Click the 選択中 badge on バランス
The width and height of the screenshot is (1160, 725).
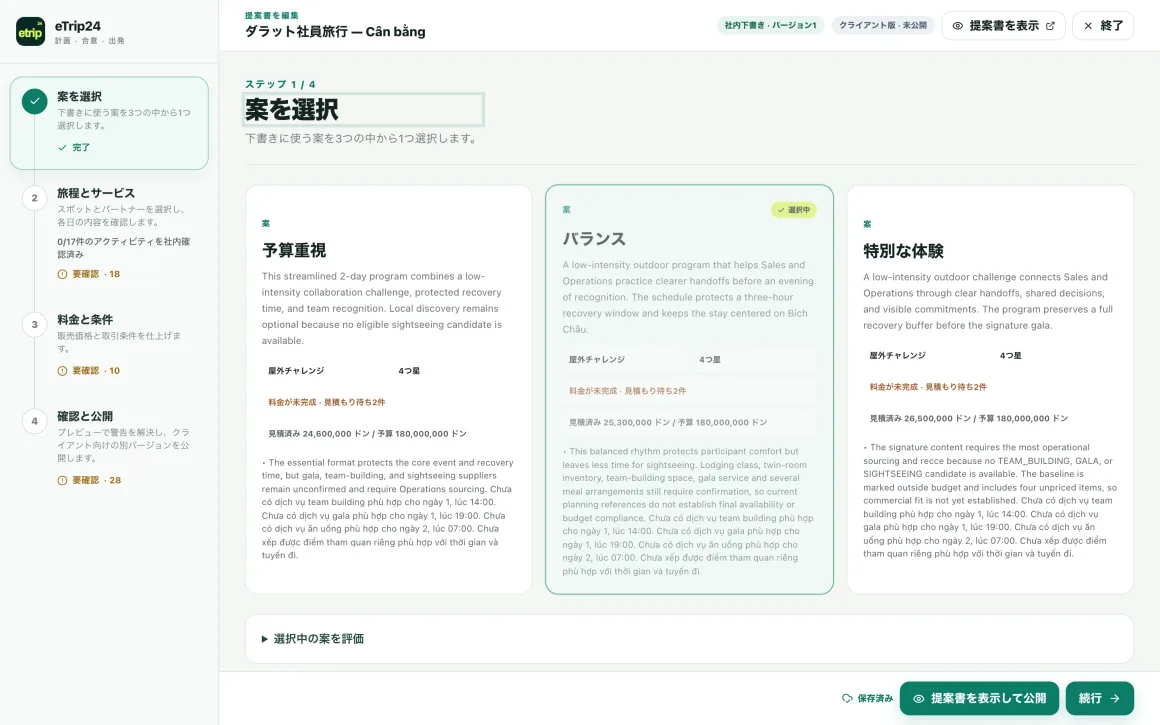(793, 210)
